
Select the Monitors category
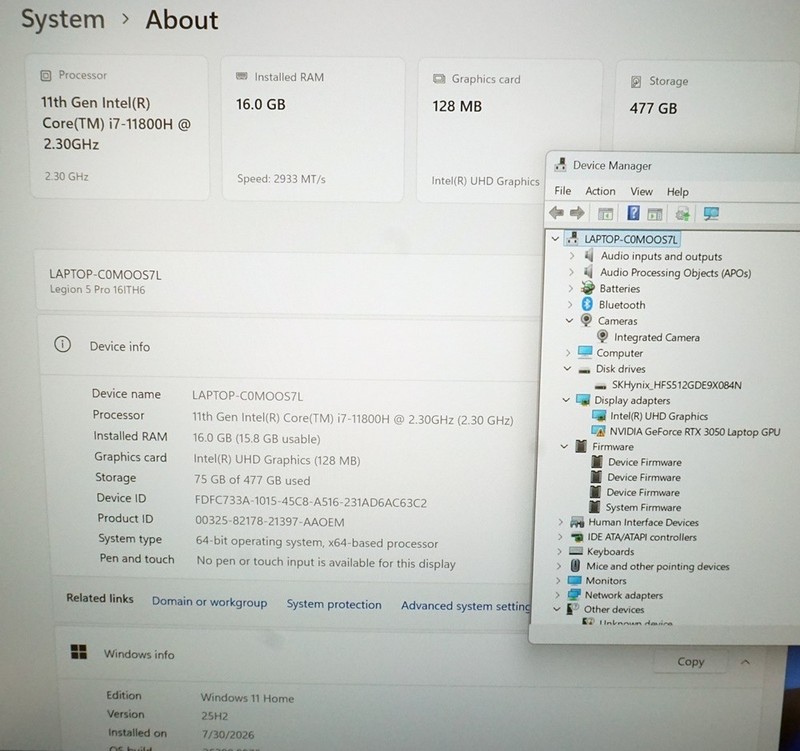point(606,581)
